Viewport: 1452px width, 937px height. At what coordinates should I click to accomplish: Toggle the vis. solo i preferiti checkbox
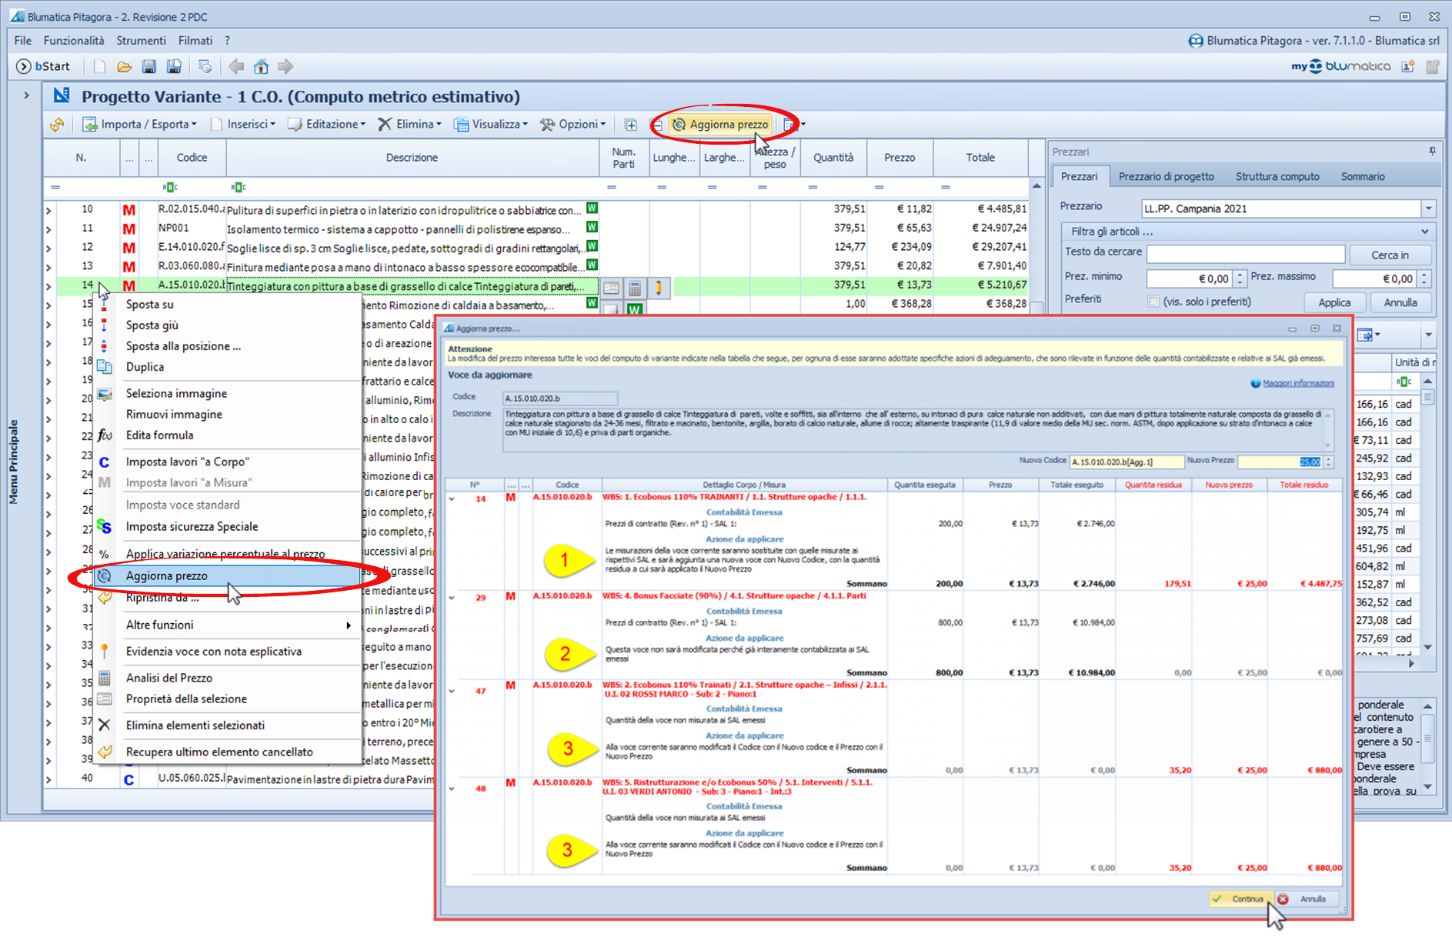pos(1153,302)
